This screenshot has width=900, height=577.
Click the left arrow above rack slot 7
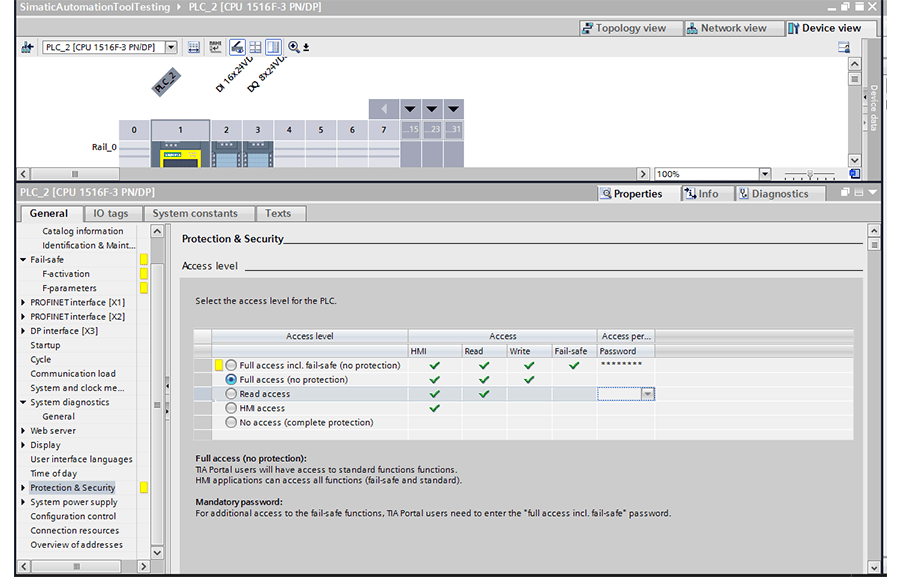pyautogui.click(x=384, y=109)
